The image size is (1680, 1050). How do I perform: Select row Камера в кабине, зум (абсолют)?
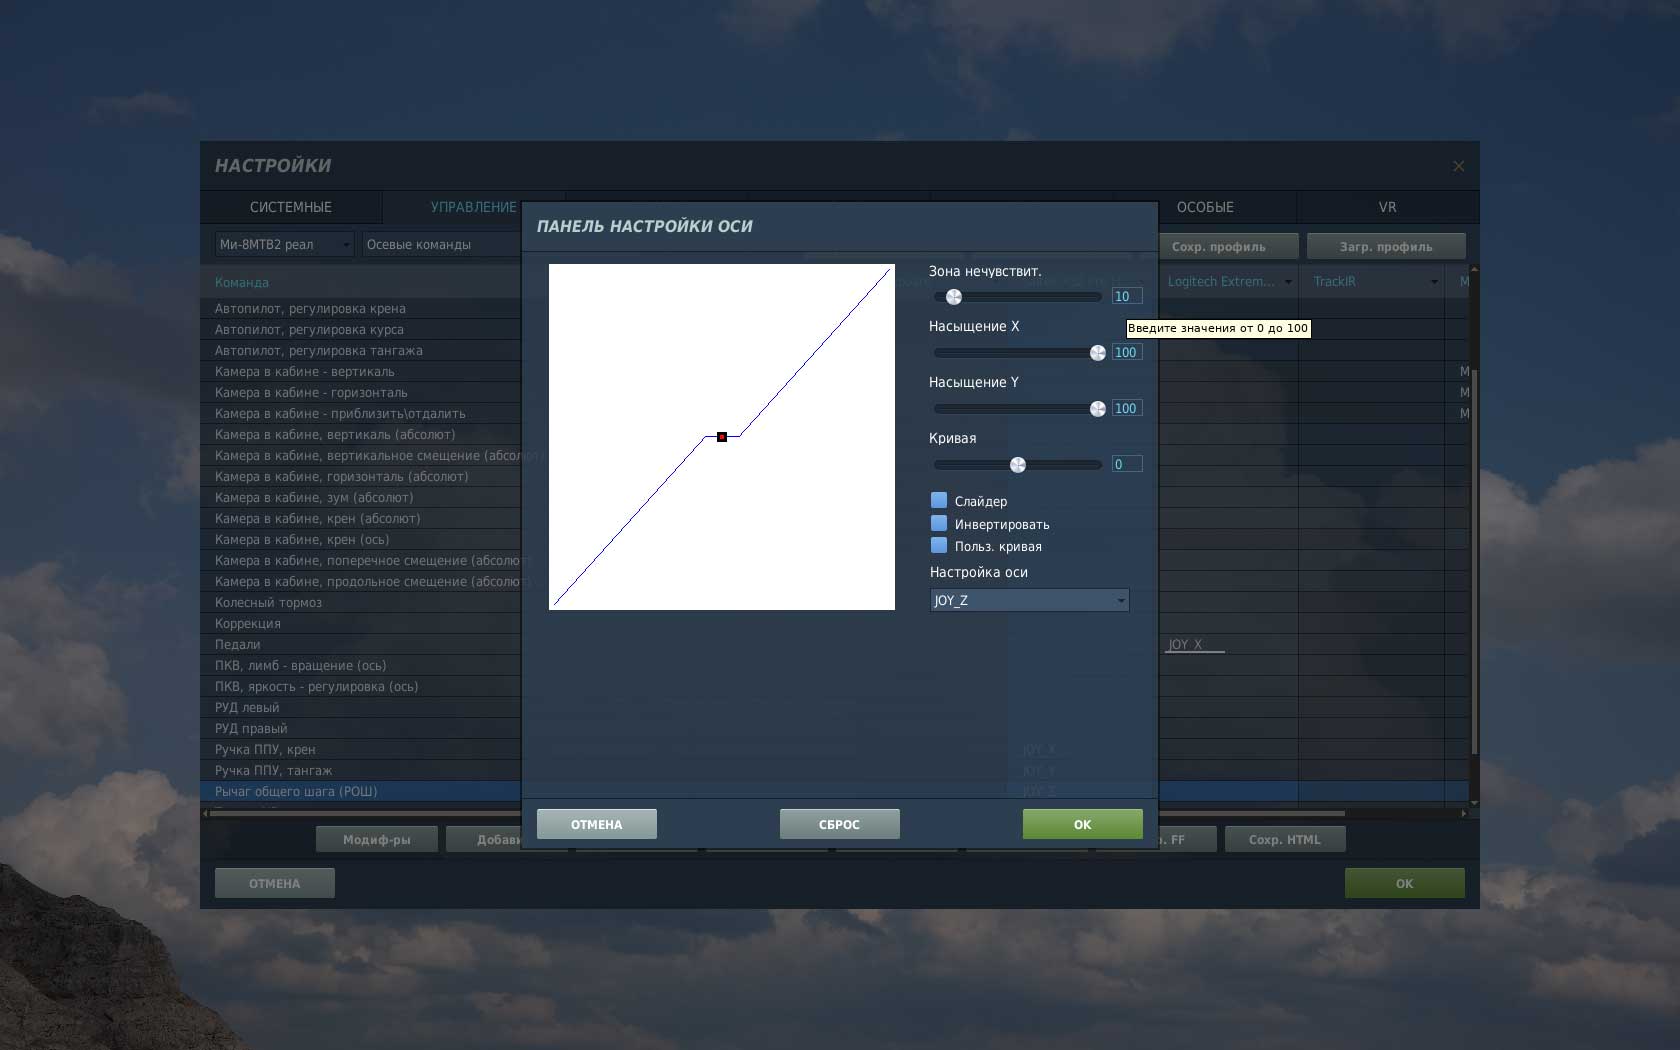[x=361, y=497]
